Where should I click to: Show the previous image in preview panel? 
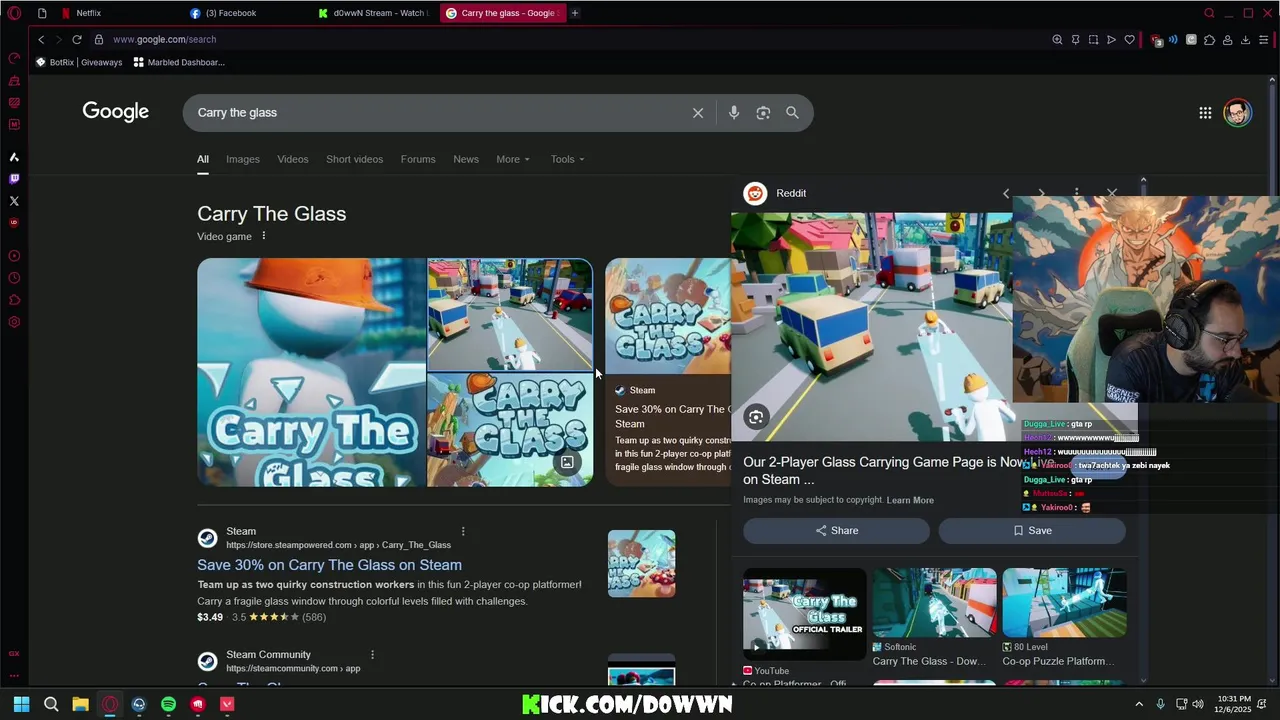(x=1006, y=193)
